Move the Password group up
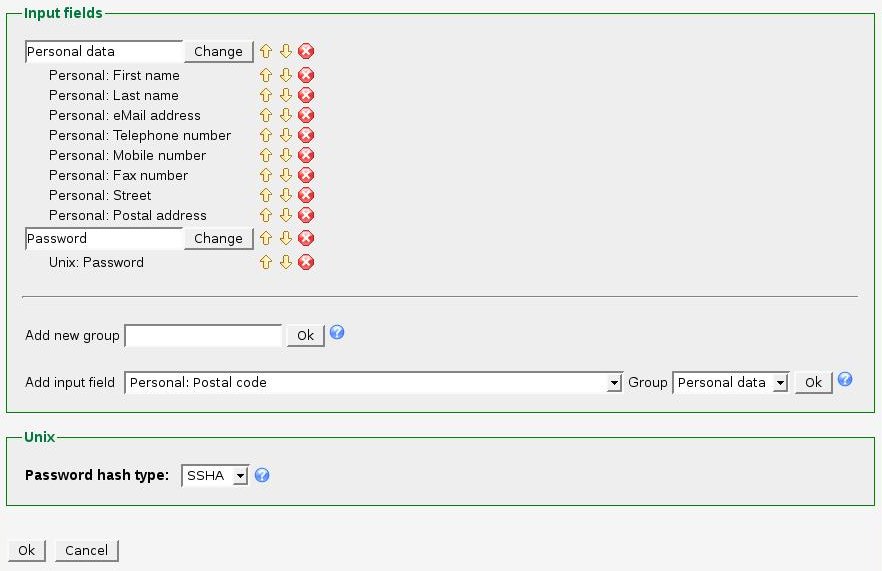The image size is (882, 571). click(x=266, y=238)
